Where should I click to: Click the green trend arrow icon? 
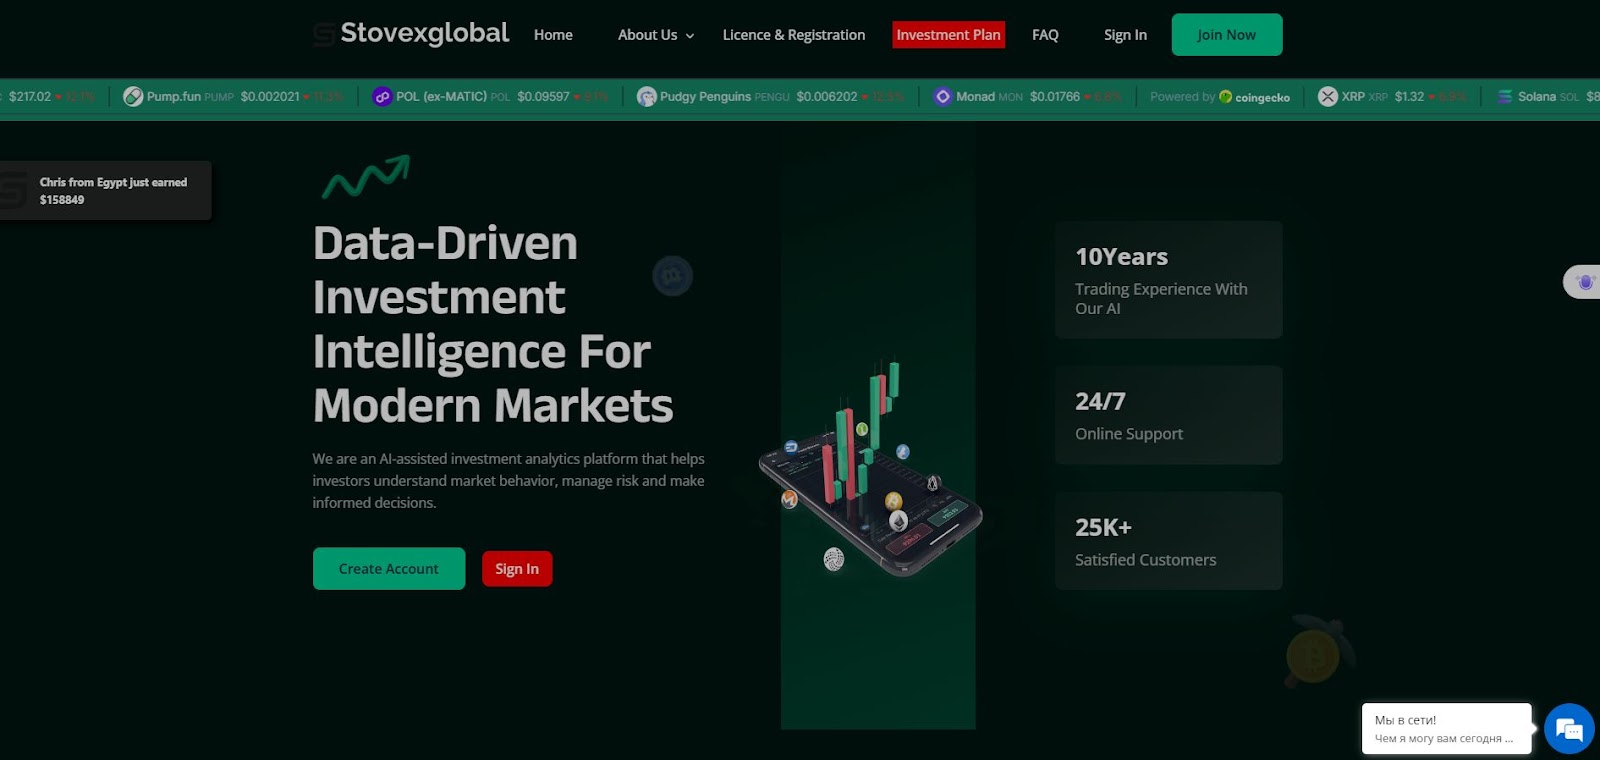click(x=366, y=176)
